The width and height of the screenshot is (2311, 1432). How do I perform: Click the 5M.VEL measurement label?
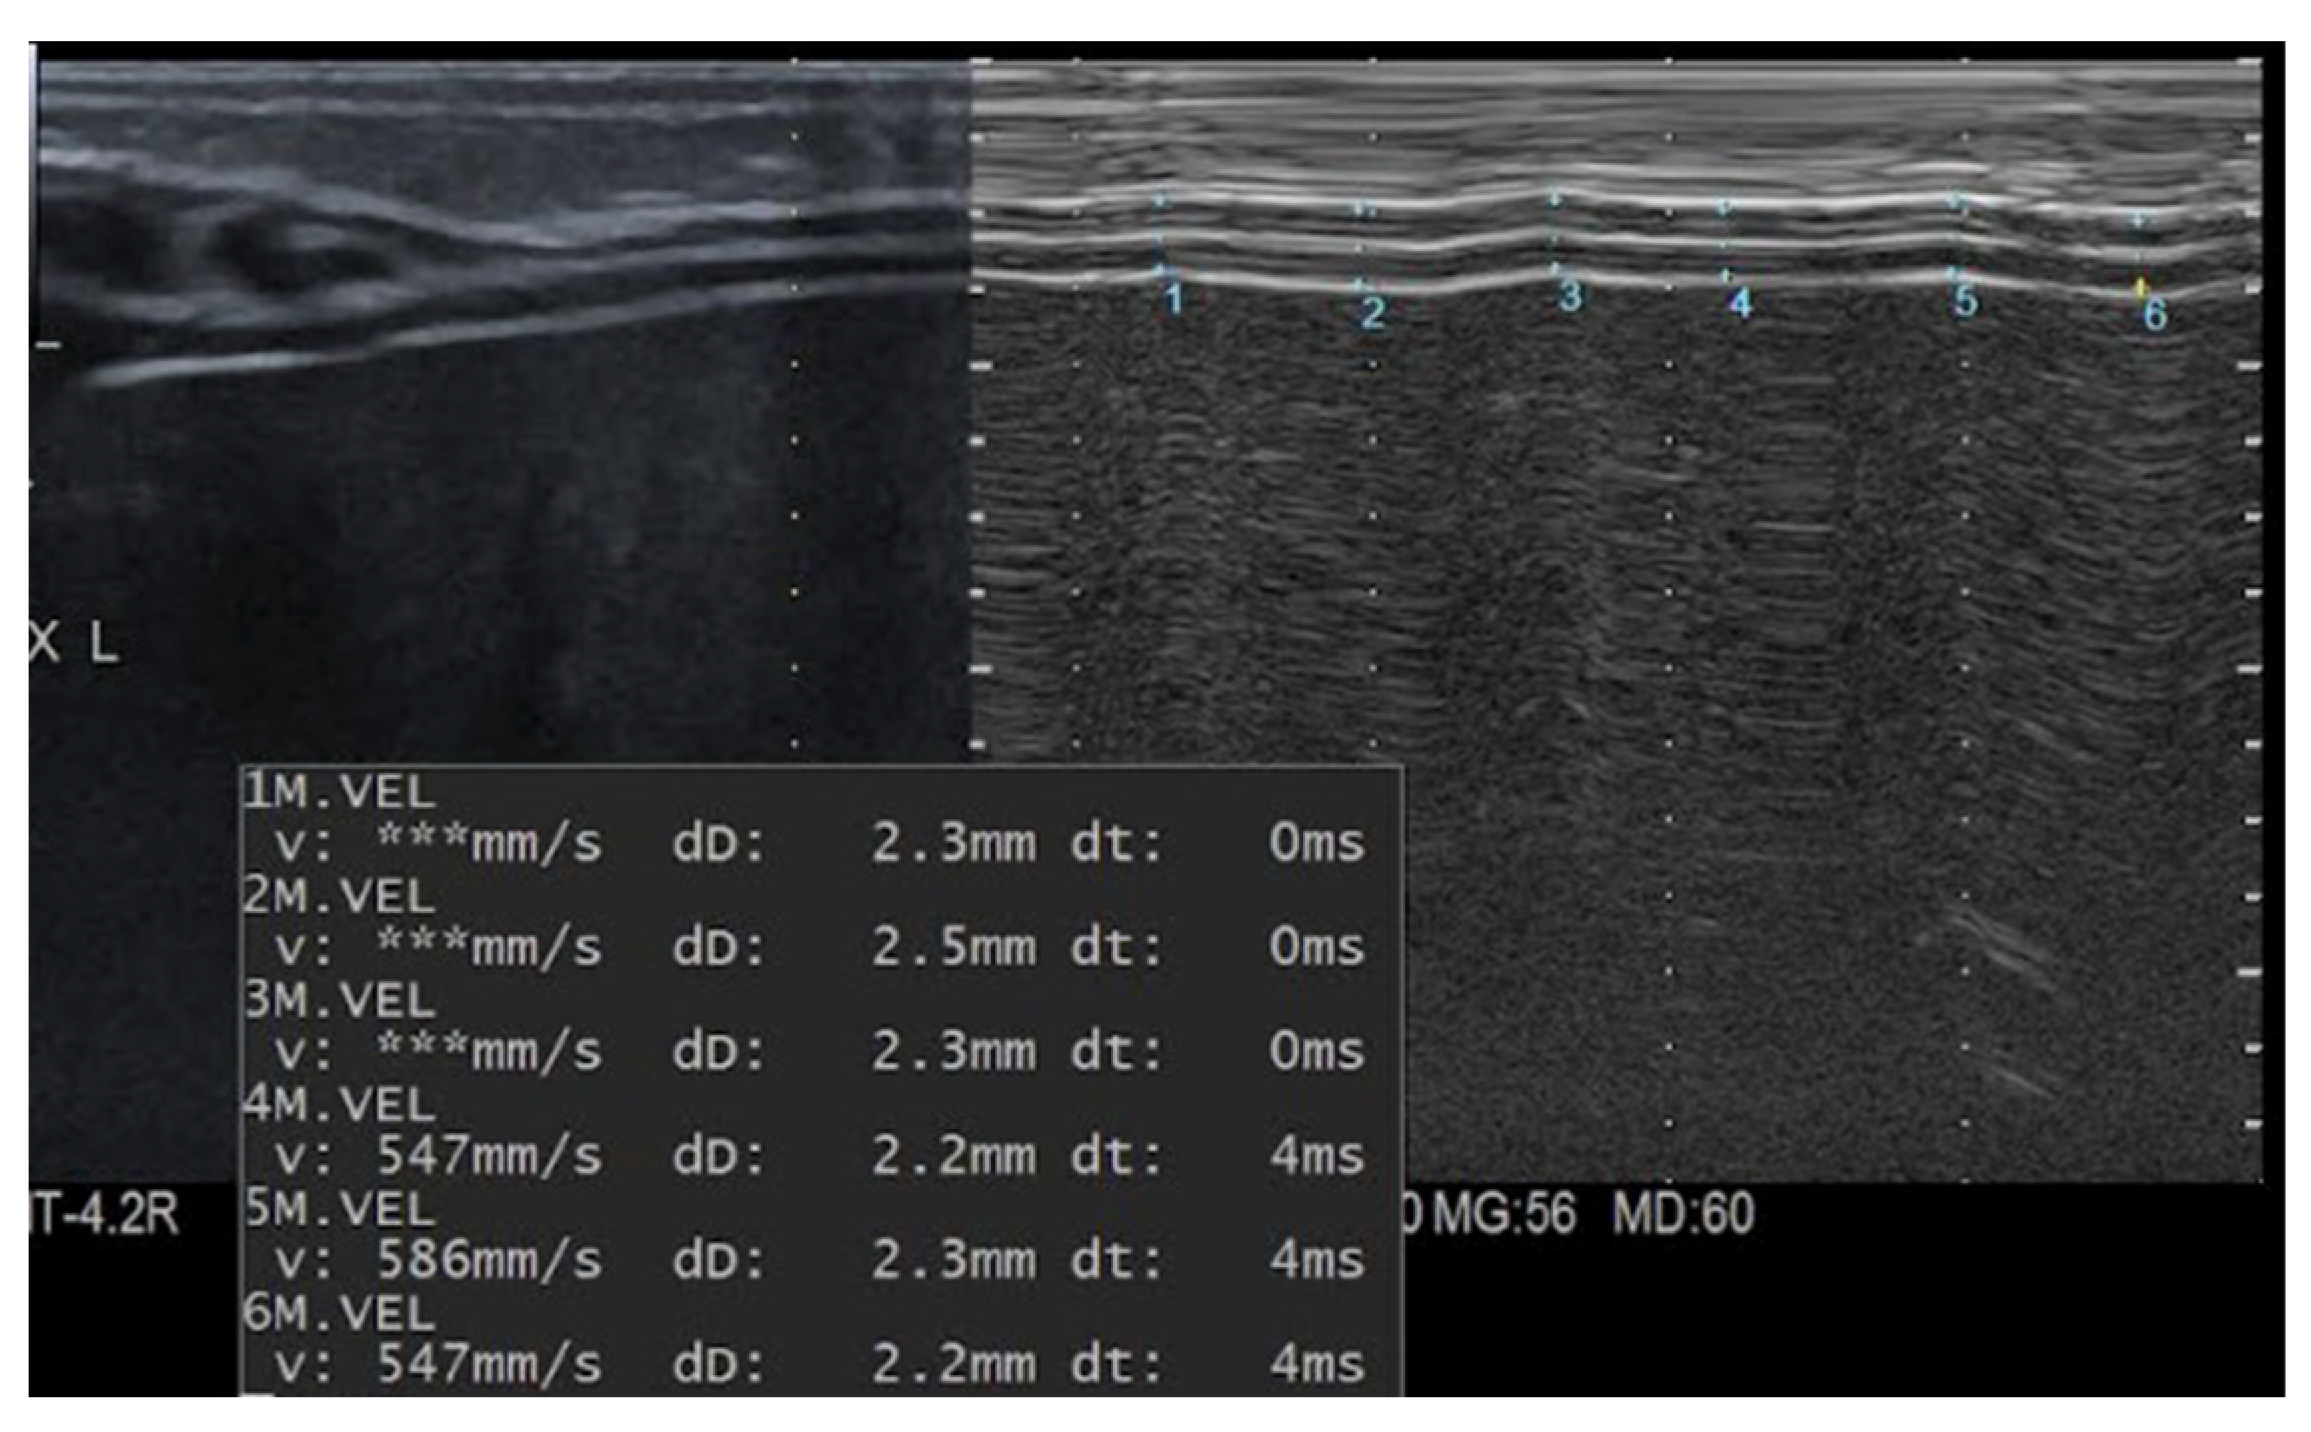340,1209
